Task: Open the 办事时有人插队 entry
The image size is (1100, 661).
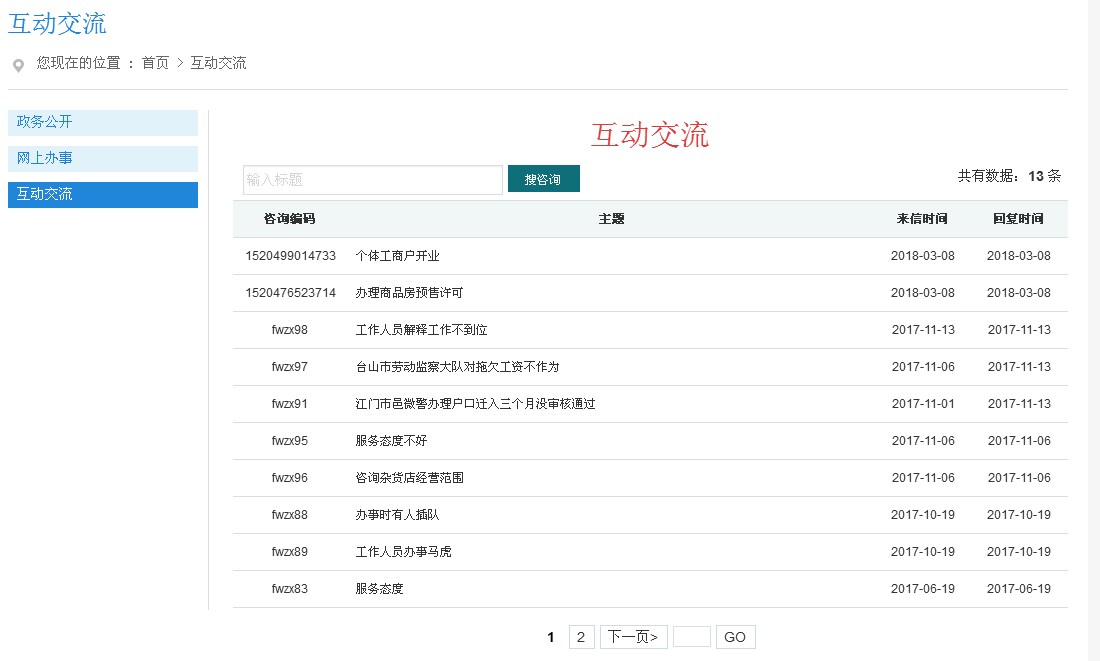Action: point(397,515)
